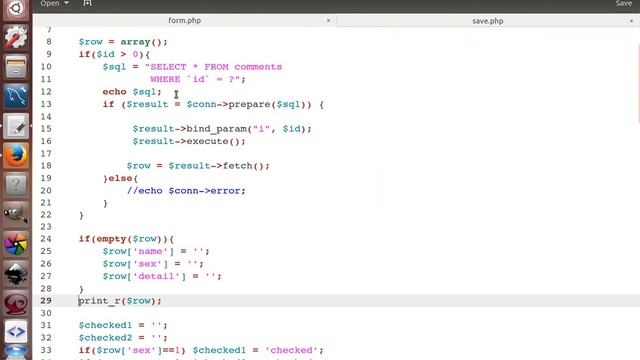Click '$row = $result->fetch();' line
The image size is (640, 360).
(198, 166)
